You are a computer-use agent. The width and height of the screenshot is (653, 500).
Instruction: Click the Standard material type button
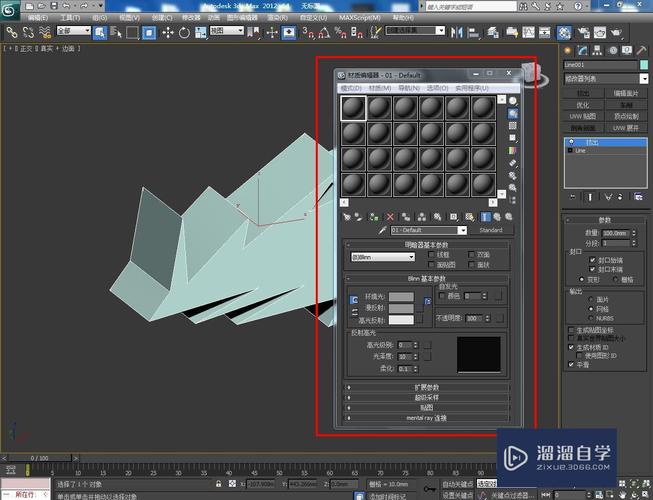[490, 230]
